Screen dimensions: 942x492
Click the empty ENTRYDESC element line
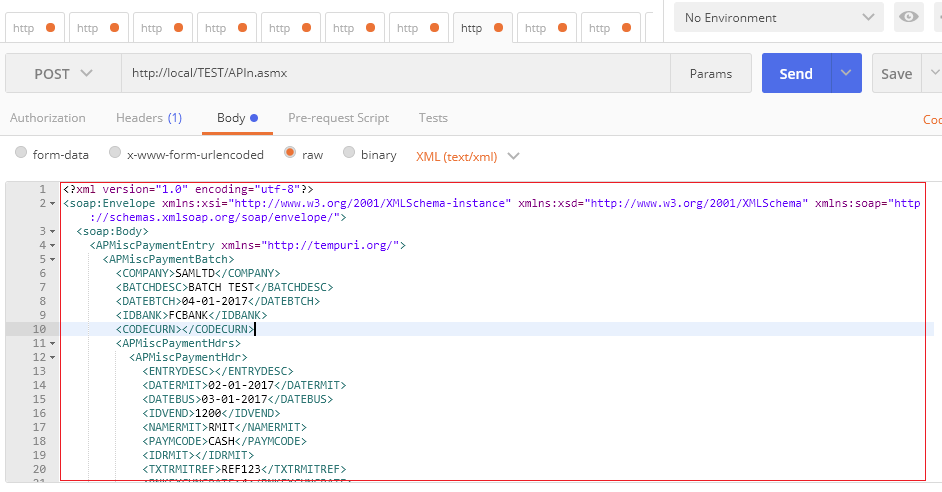click(x=218, y=371)
